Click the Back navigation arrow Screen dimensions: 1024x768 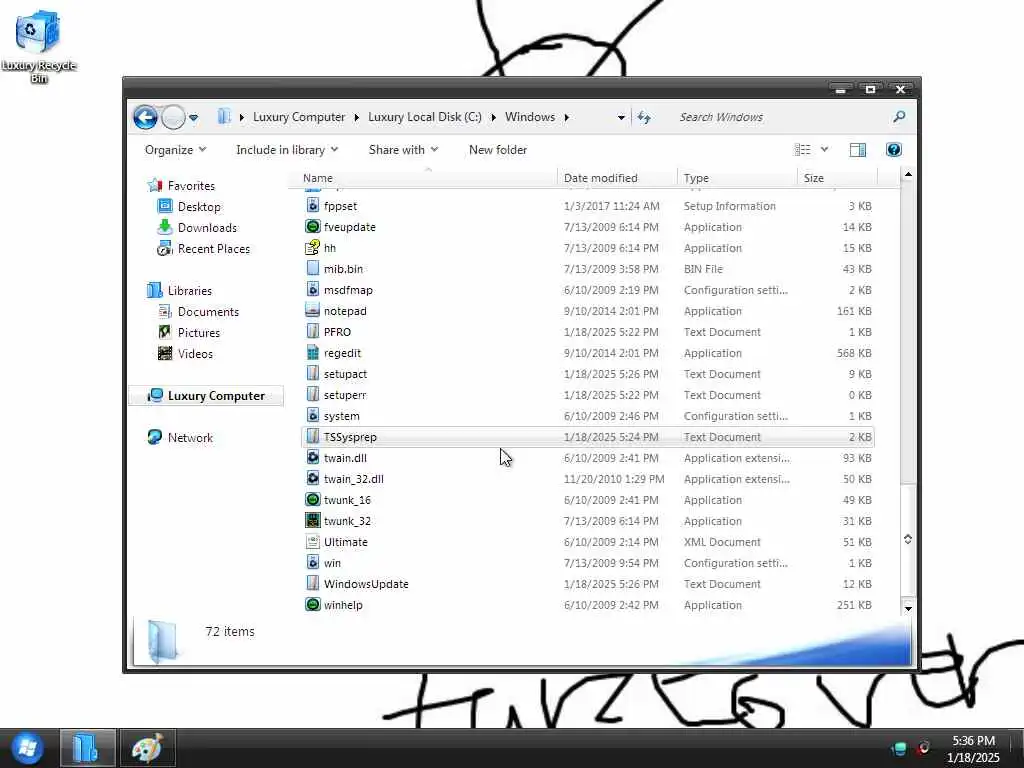coord(145,118)
